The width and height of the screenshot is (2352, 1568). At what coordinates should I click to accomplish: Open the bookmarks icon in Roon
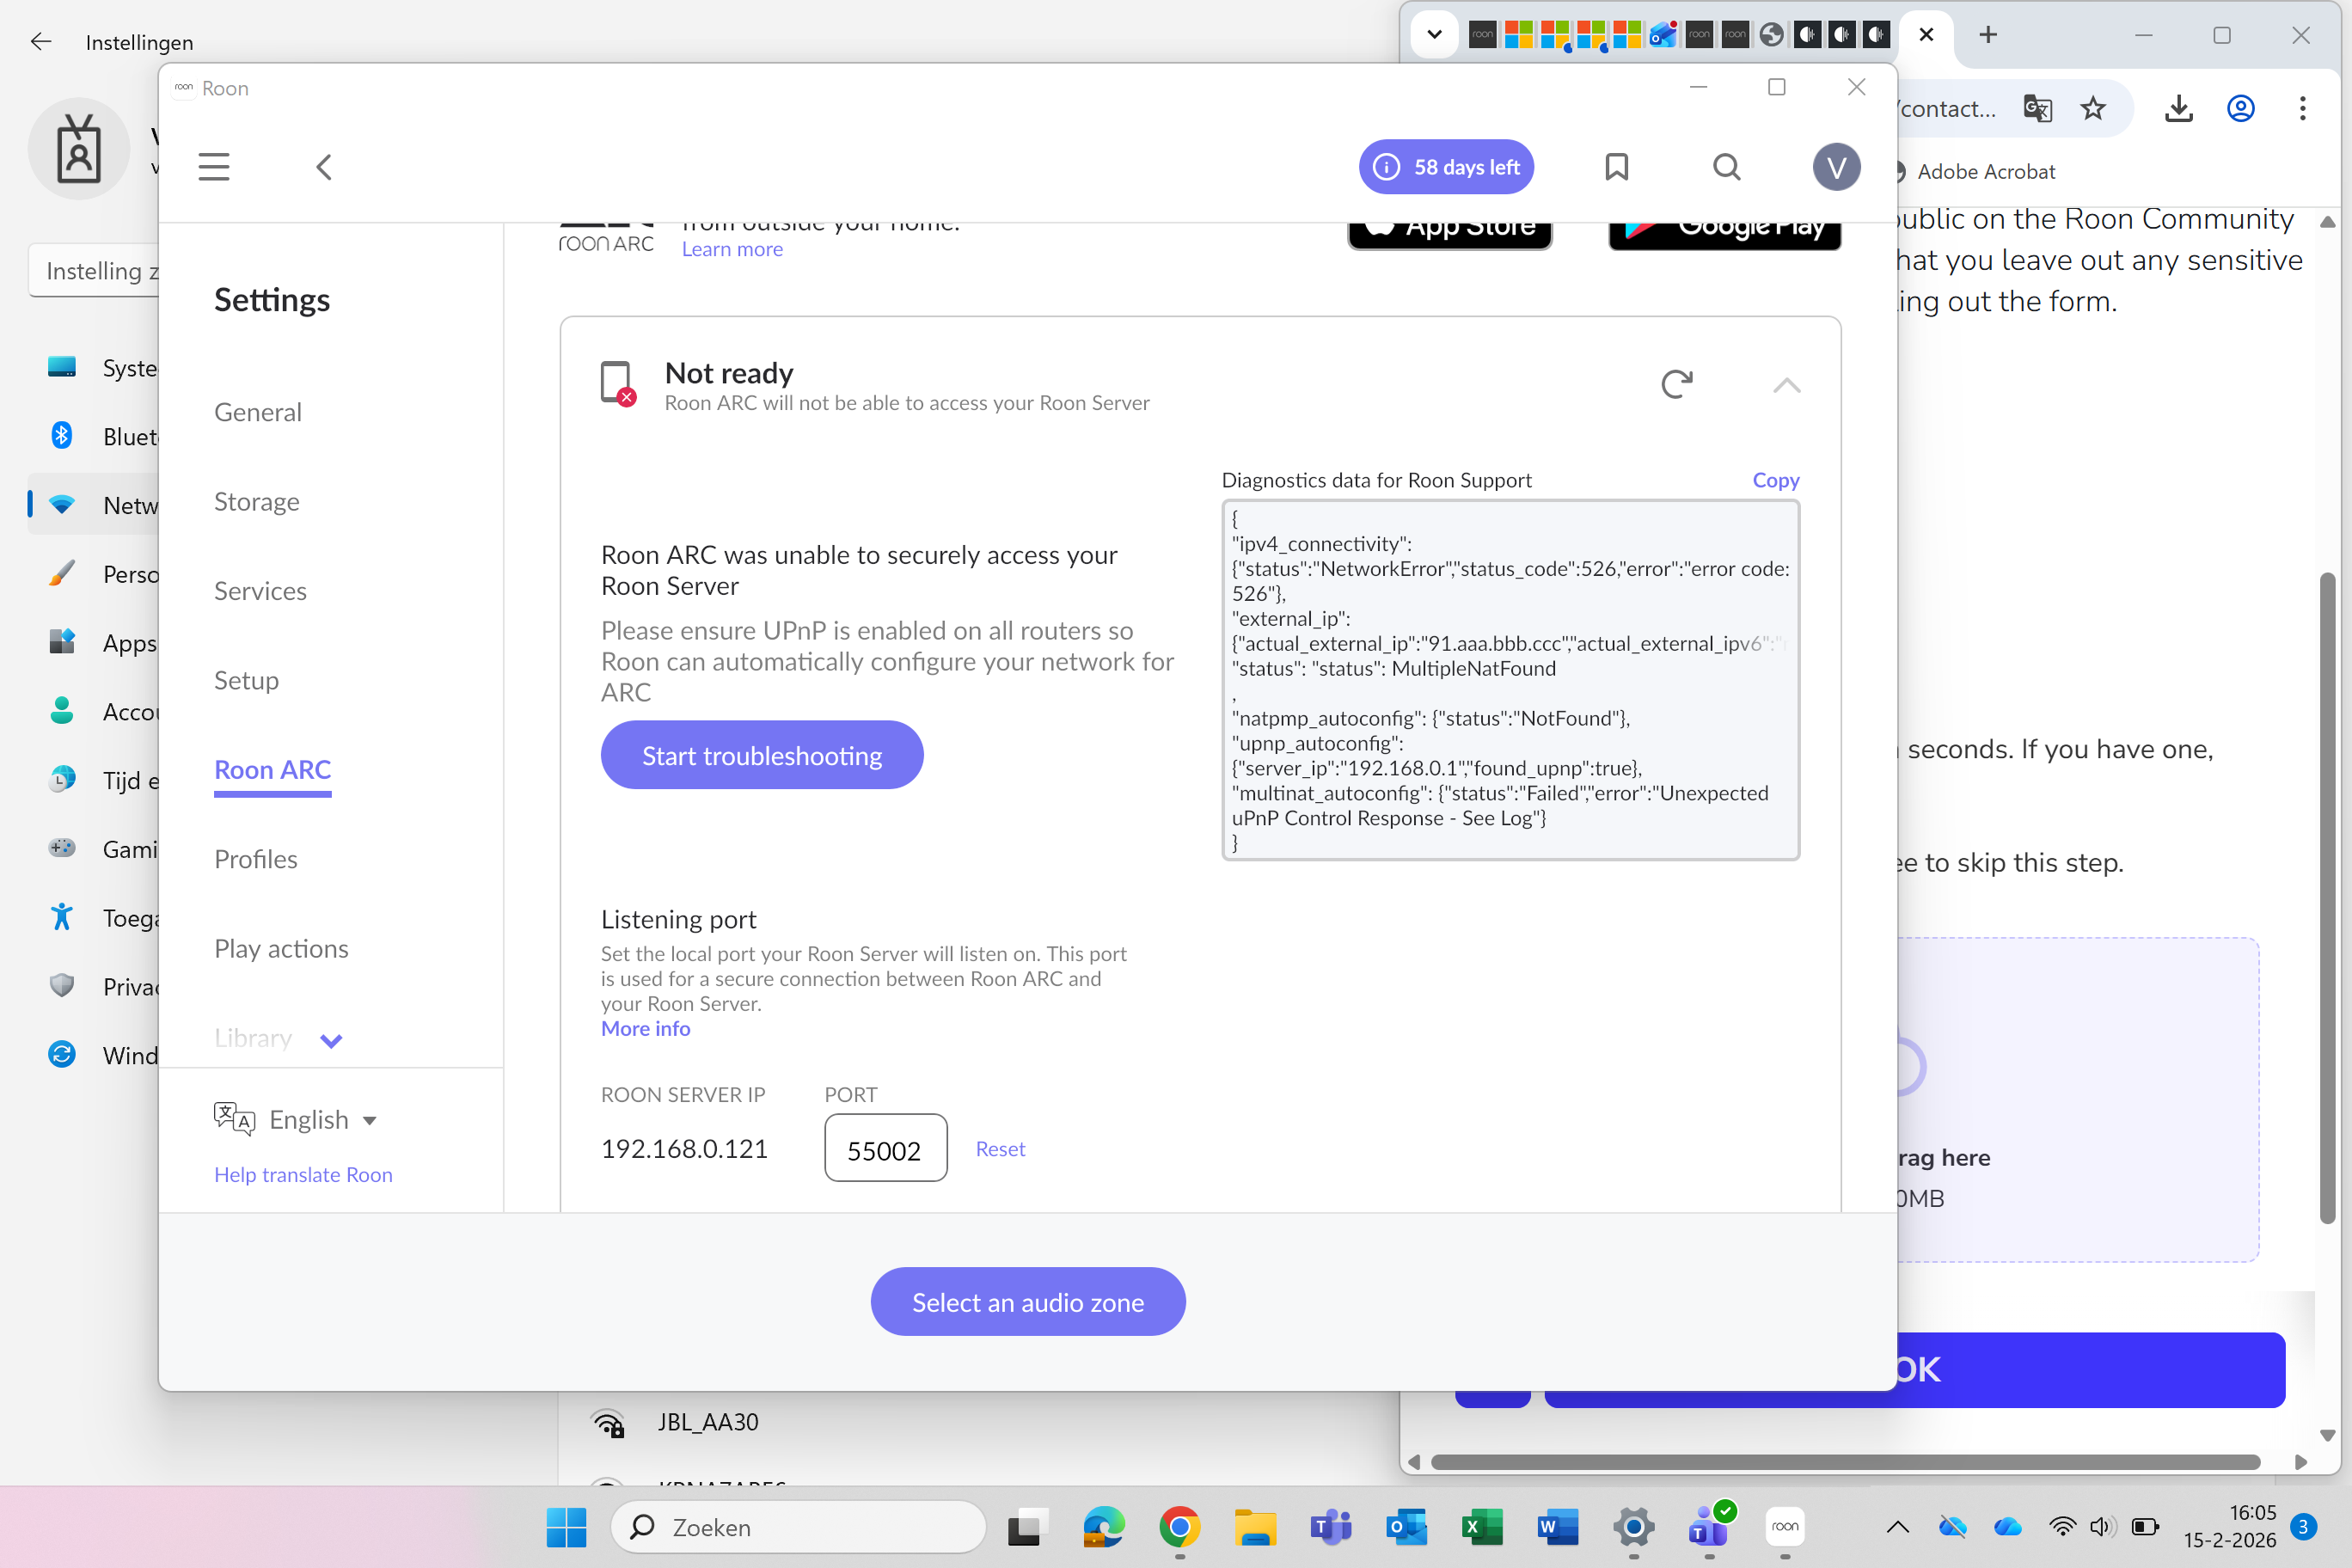[1616, 167]
